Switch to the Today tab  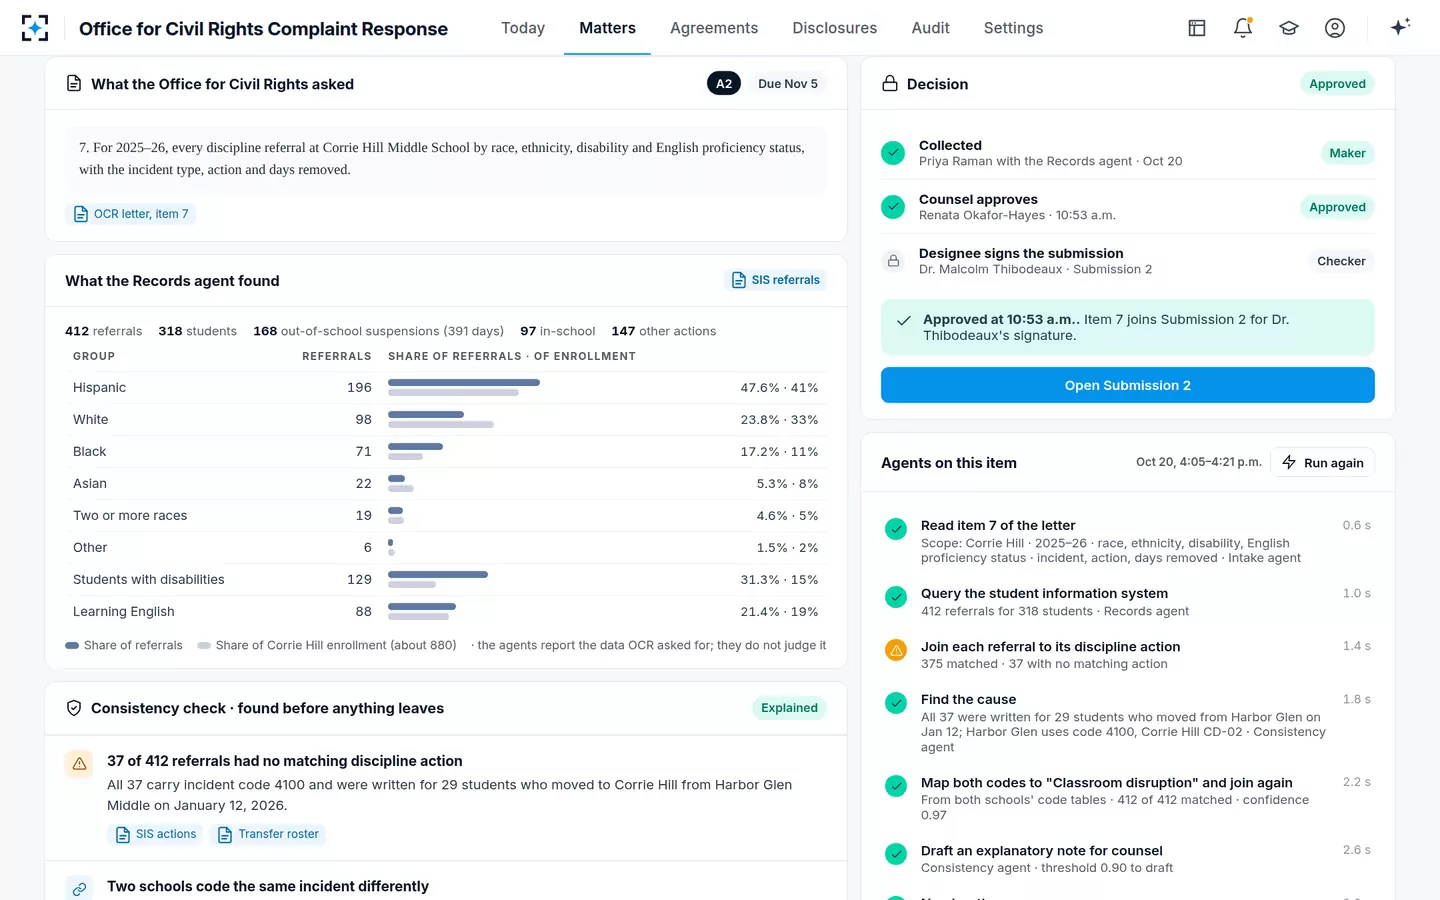(523, 28)
